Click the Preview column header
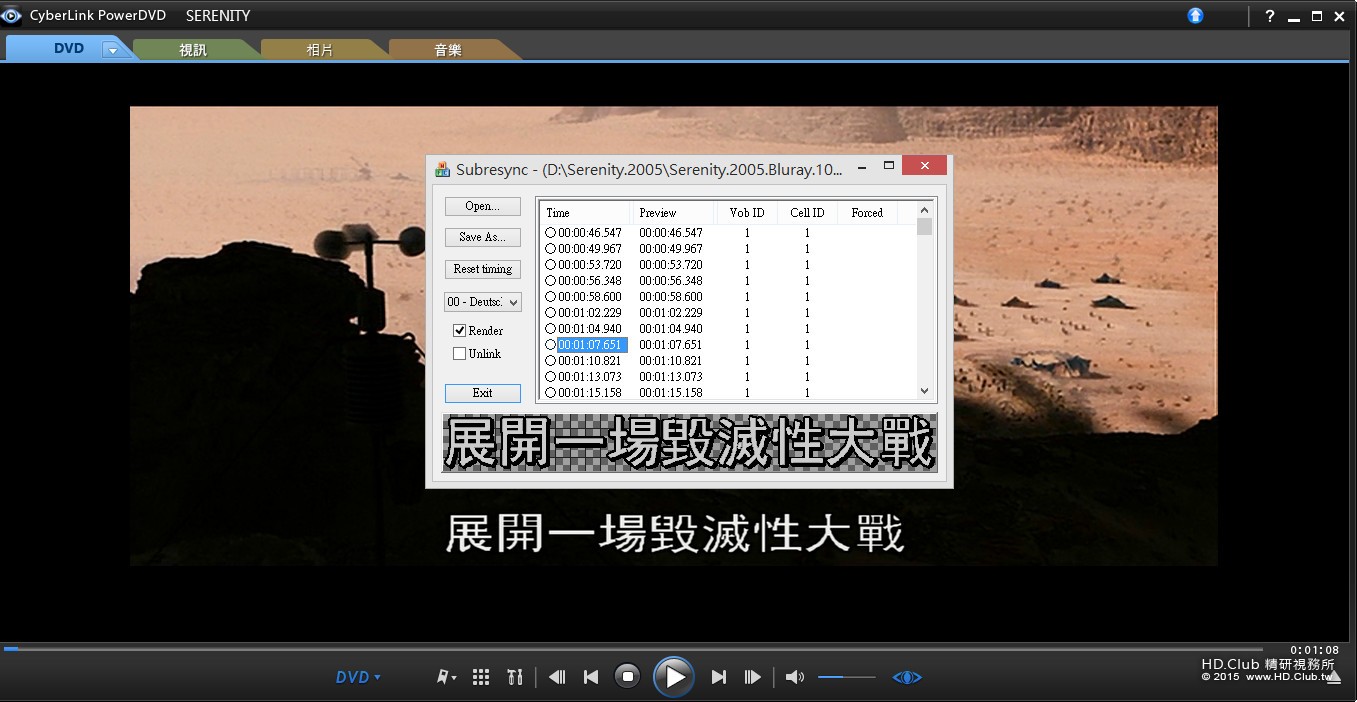 coord(673,213)
